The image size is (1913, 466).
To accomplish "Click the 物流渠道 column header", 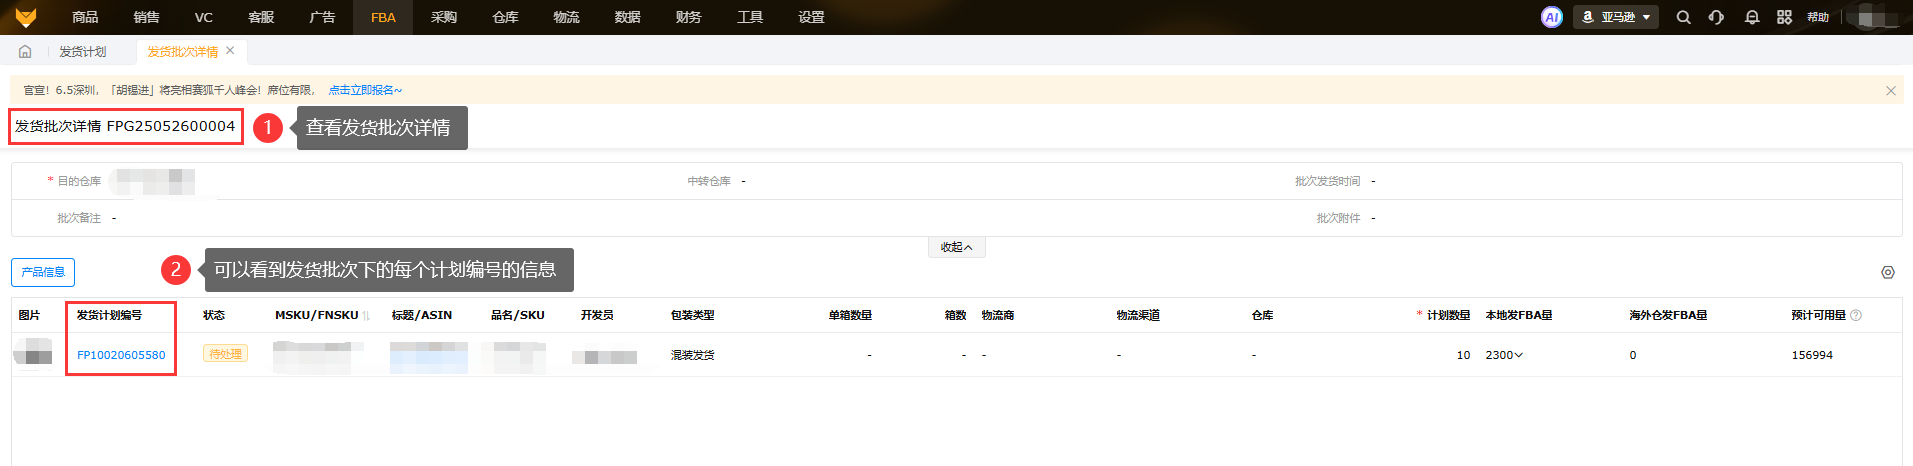I will 1138,315.
